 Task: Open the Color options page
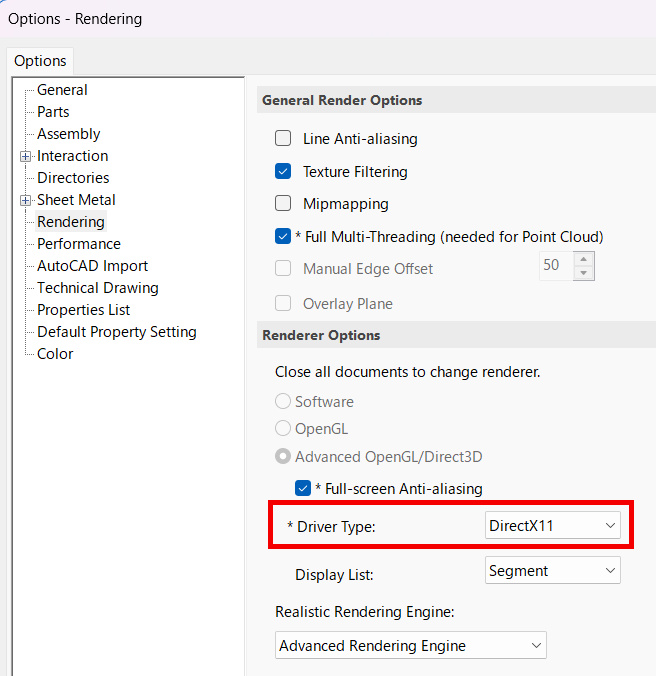(55, 354)
